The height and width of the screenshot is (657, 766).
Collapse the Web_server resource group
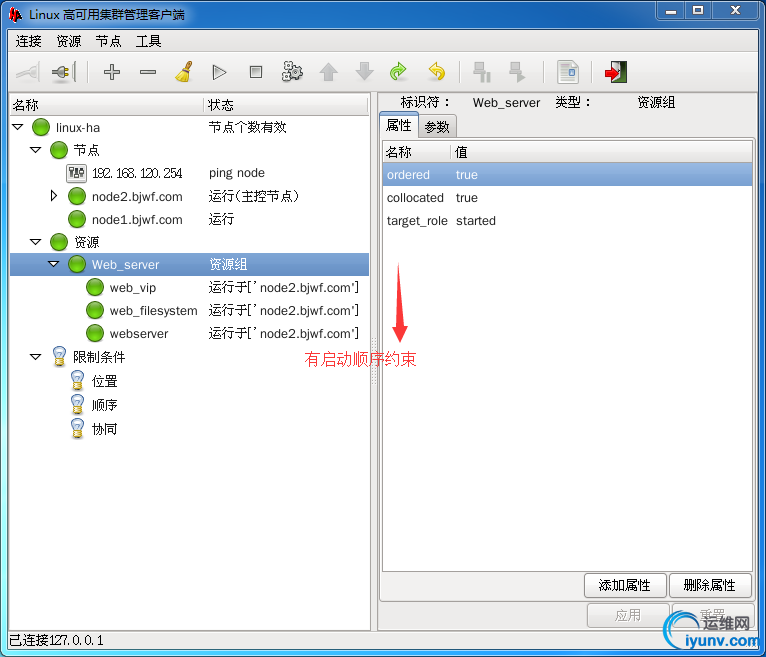[54, 264]
